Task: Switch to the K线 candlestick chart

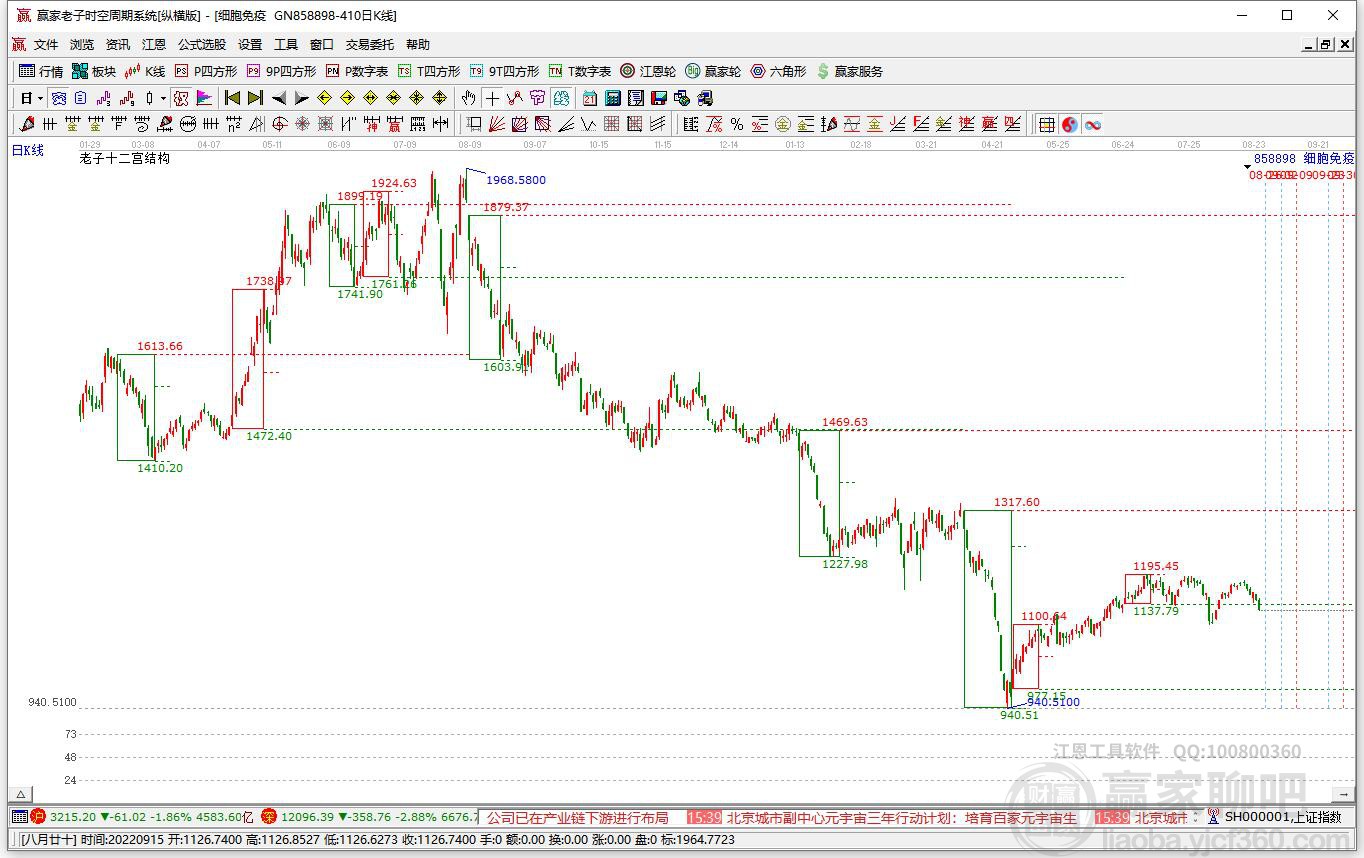Action: tap(144, 71)
